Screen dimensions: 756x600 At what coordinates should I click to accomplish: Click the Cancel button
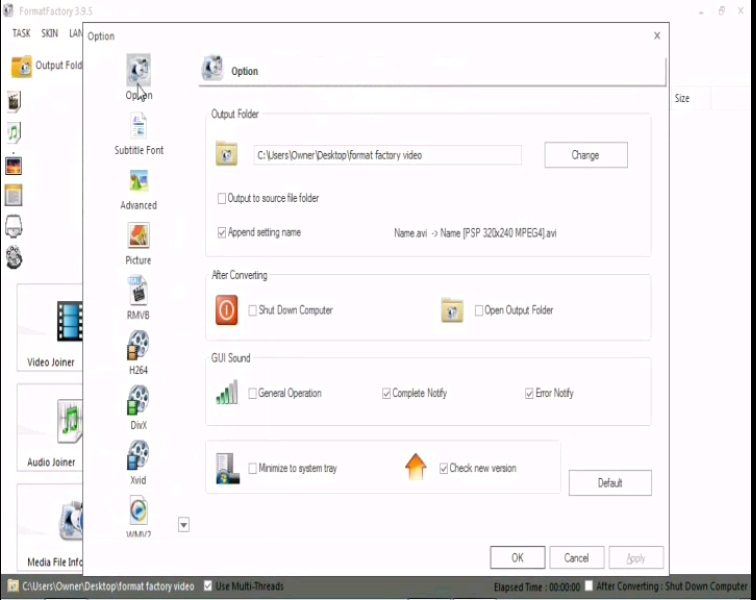pos(577,558)
